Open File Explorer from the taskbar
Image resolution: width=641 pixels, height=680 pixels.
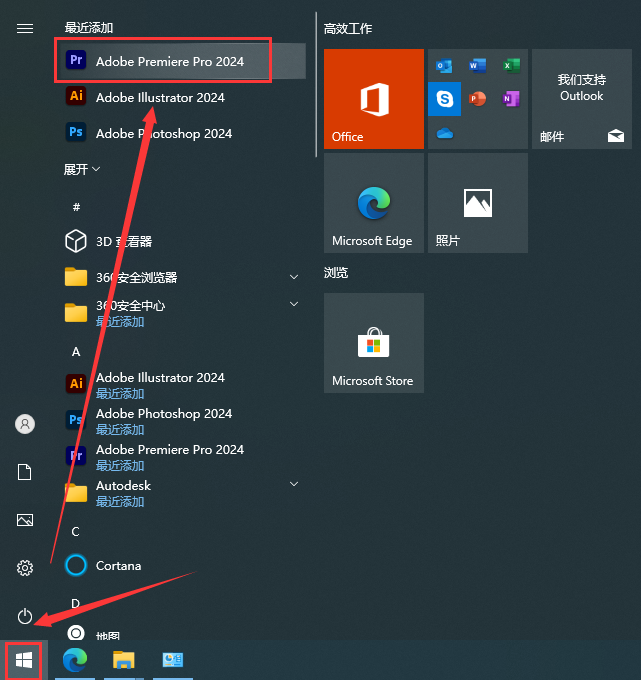[x=124, y=660]
